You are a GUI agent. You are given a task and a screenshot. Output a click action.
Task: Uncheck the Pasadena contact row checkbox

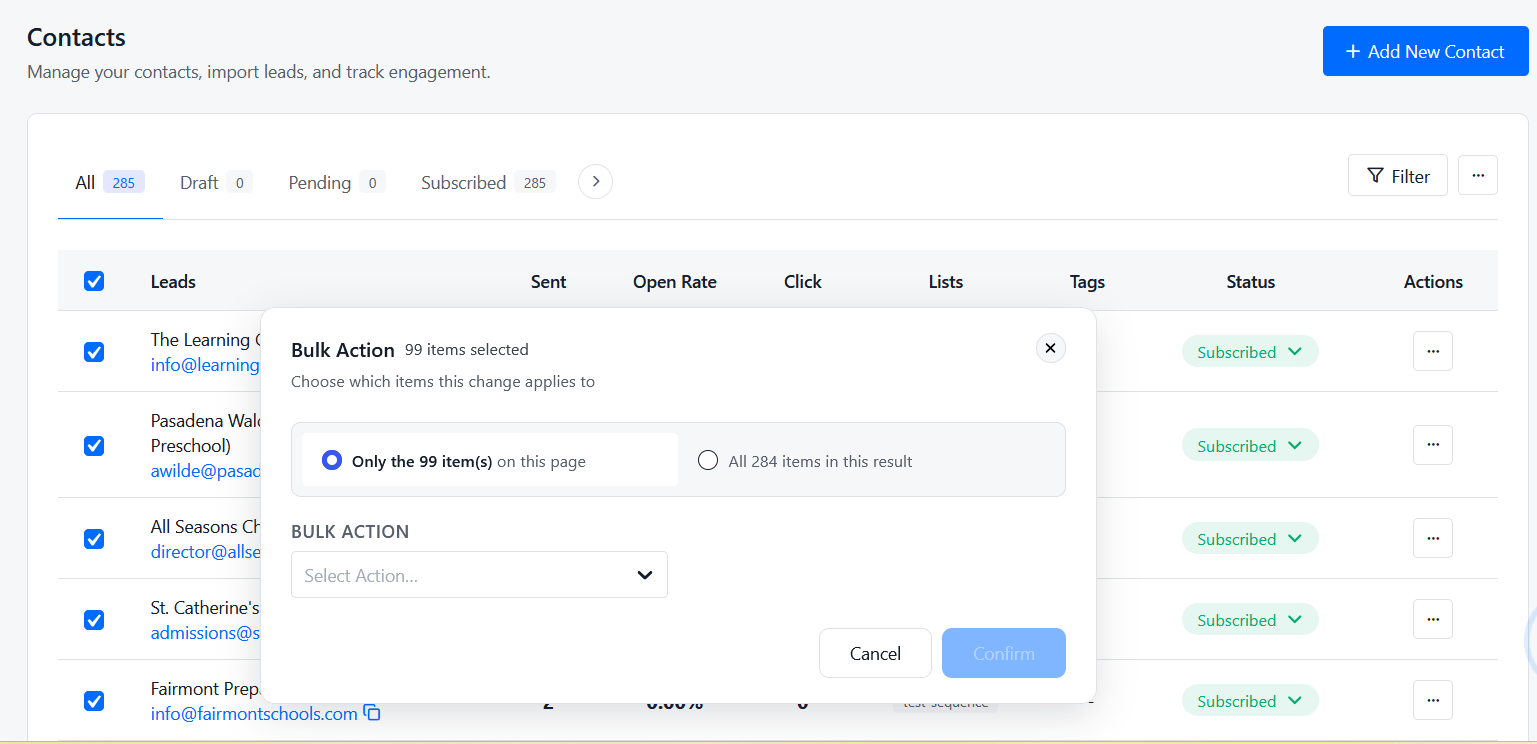click(x=94, y=445)
